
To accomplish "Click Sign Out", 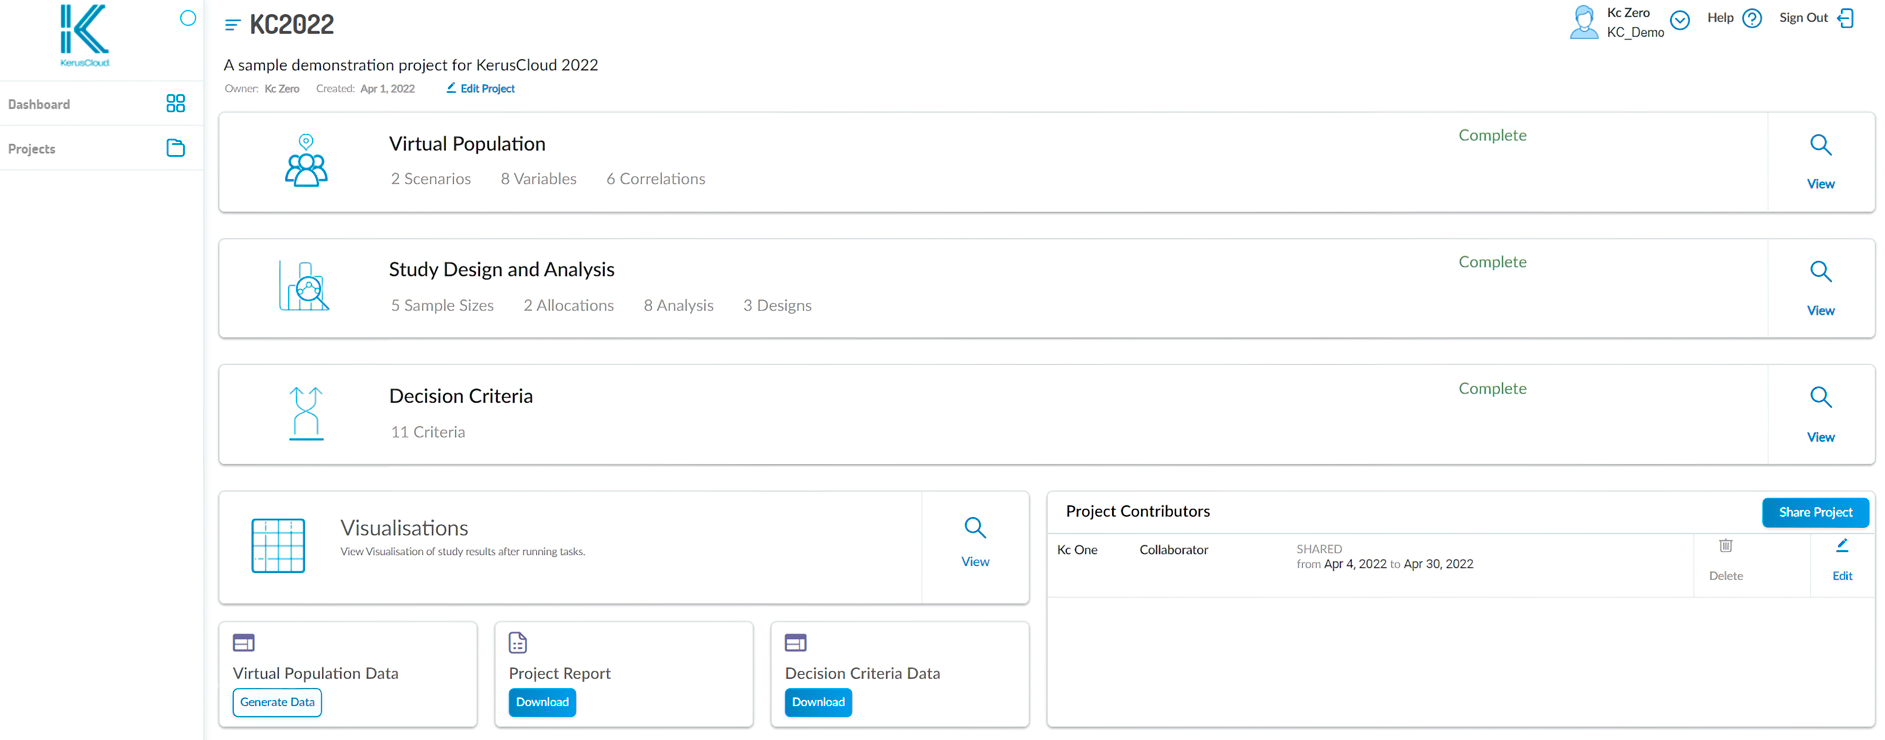I will point(1803,18).
